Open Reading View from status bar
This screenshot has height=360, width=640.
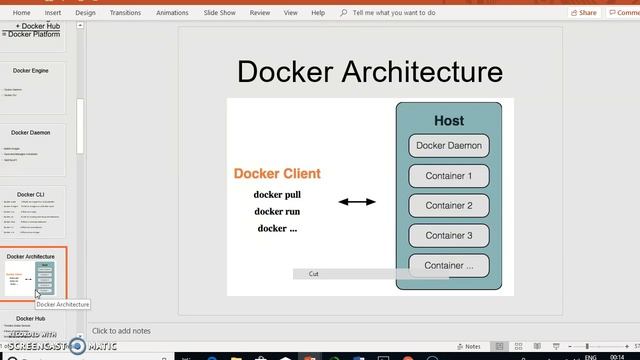537,347
